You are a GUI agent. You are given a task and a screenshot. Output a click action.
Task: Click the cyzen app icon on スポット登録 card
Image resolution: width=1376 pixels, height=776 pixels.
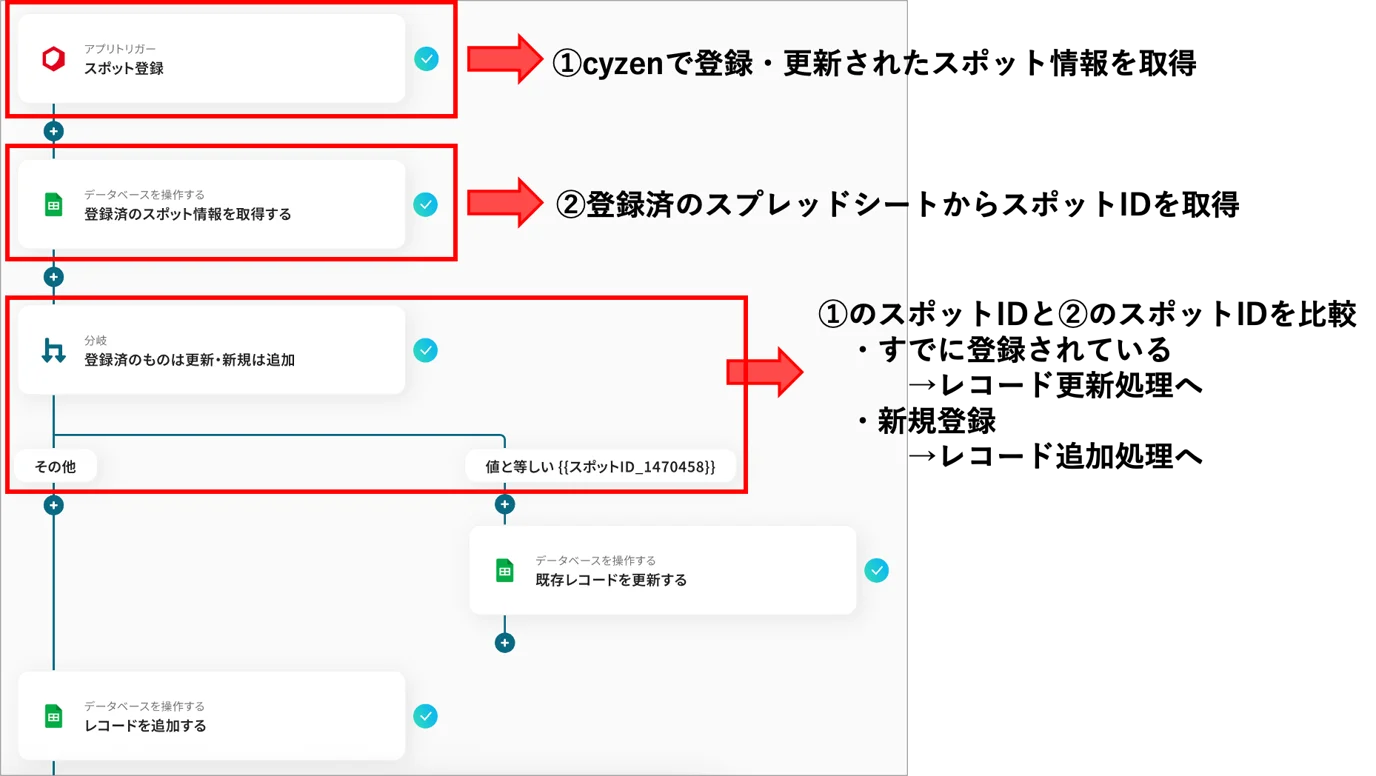pyautogui.click(x=54, y=59)
